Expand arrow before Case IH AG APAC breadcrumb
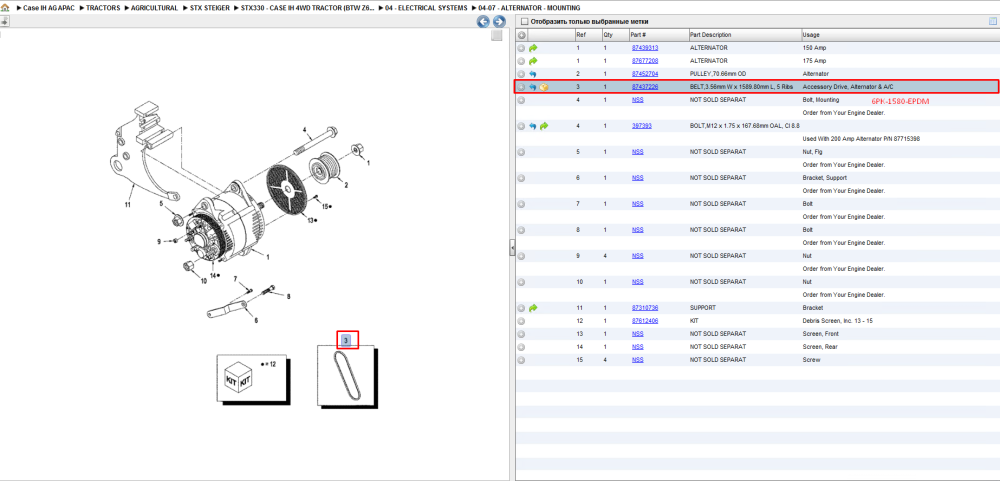 (x=19, y=8)
